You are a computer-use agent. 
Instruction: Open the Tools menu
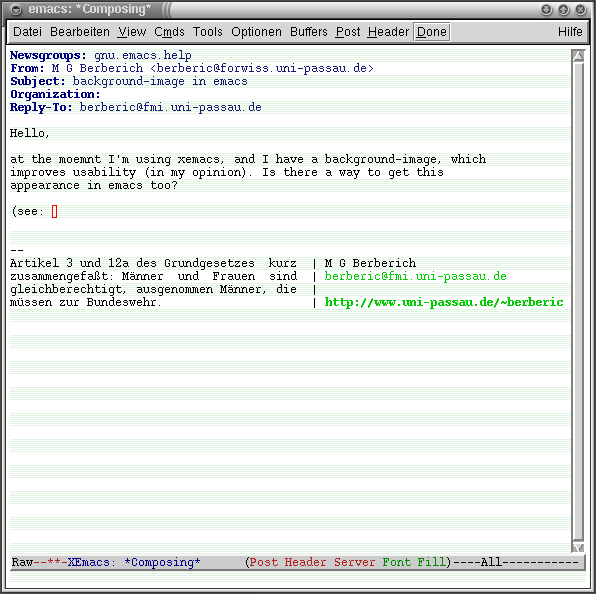tap(208, 32)
